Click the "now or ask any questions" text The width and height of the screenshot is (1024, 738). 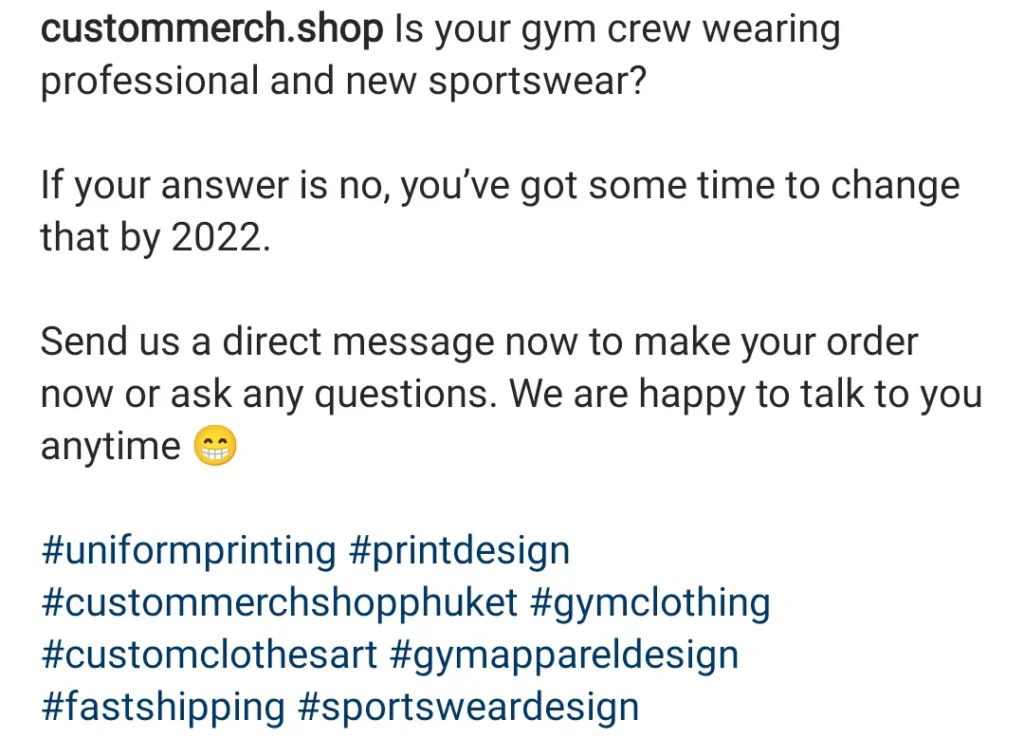pos(265,395)
